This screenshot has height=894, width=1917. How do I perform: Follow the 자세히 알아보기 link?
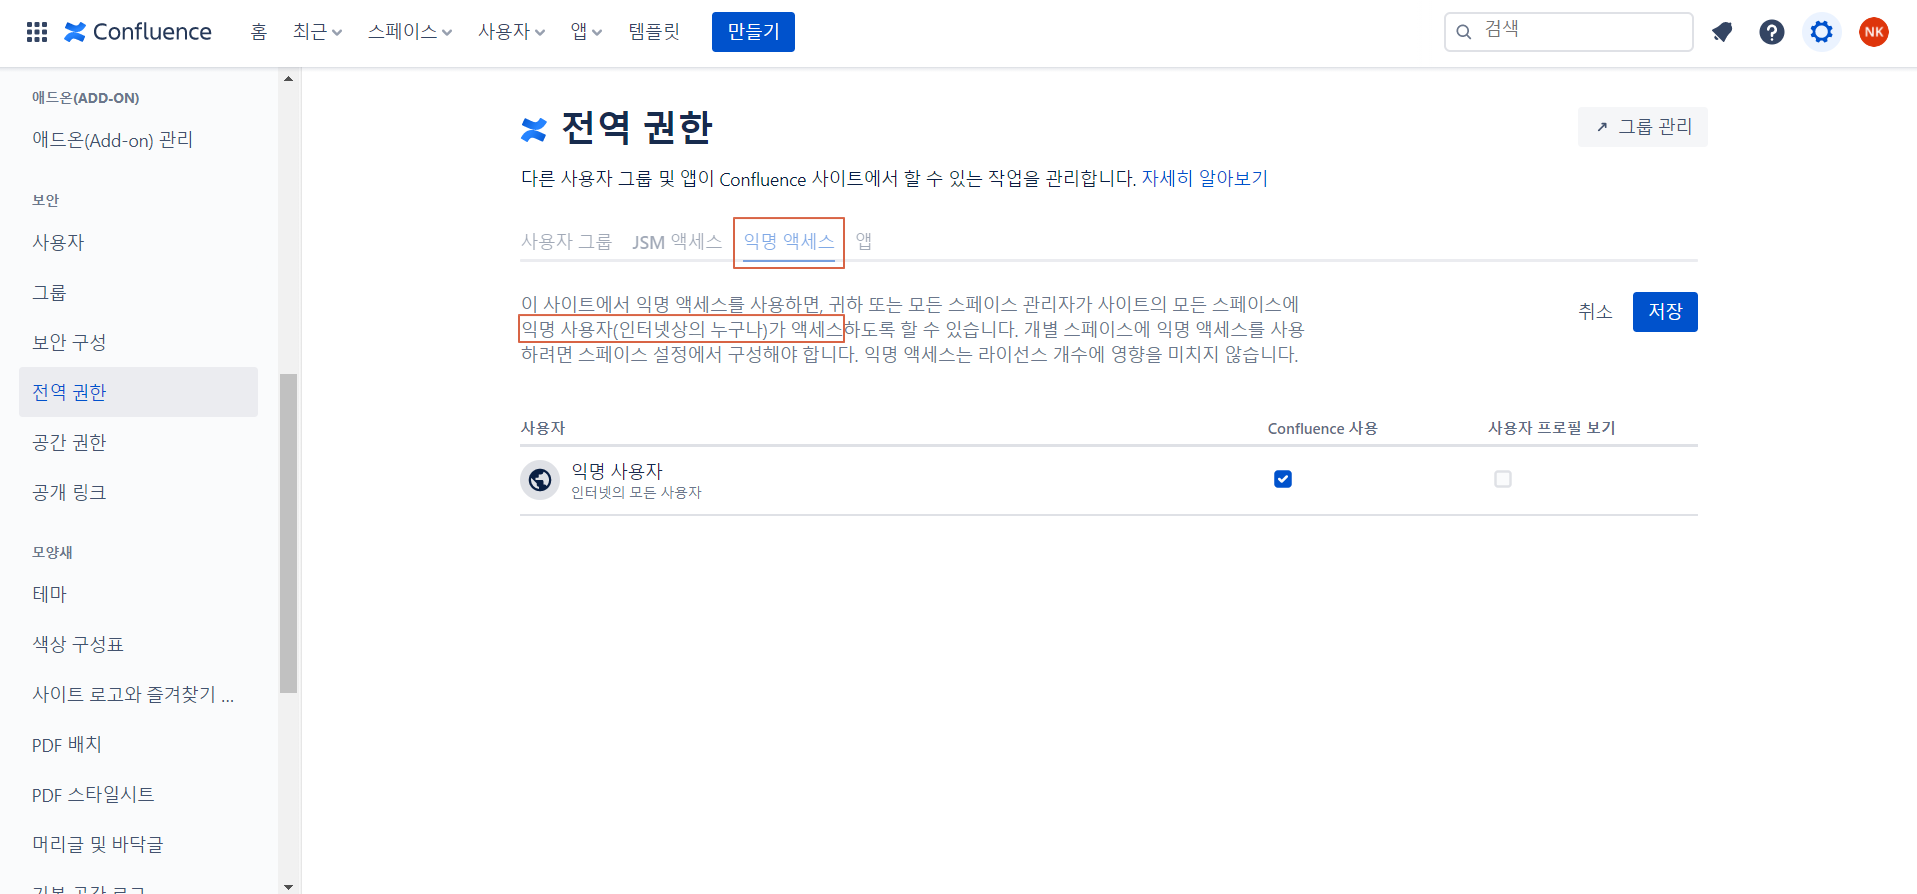(1204, 179)
